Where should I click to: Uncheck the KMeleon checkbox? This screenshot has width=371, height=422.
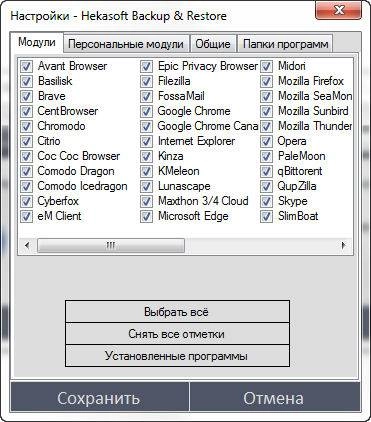click(146, 171)
